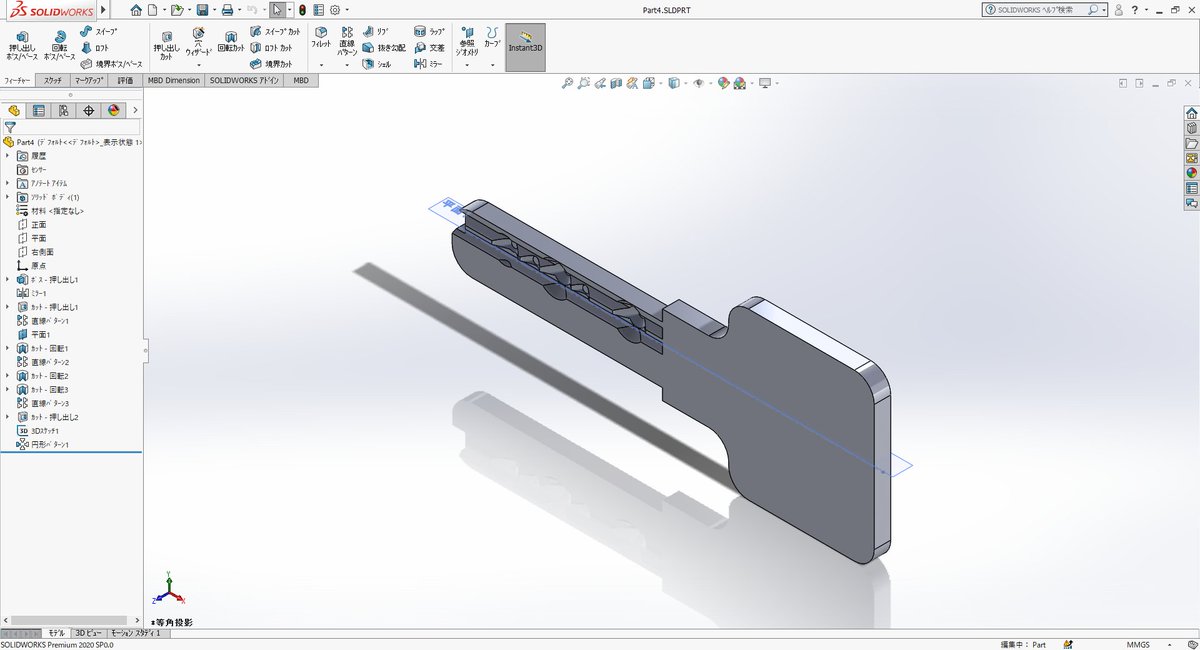Click the 直線パターン linear pattern tool

pos(347,40)
